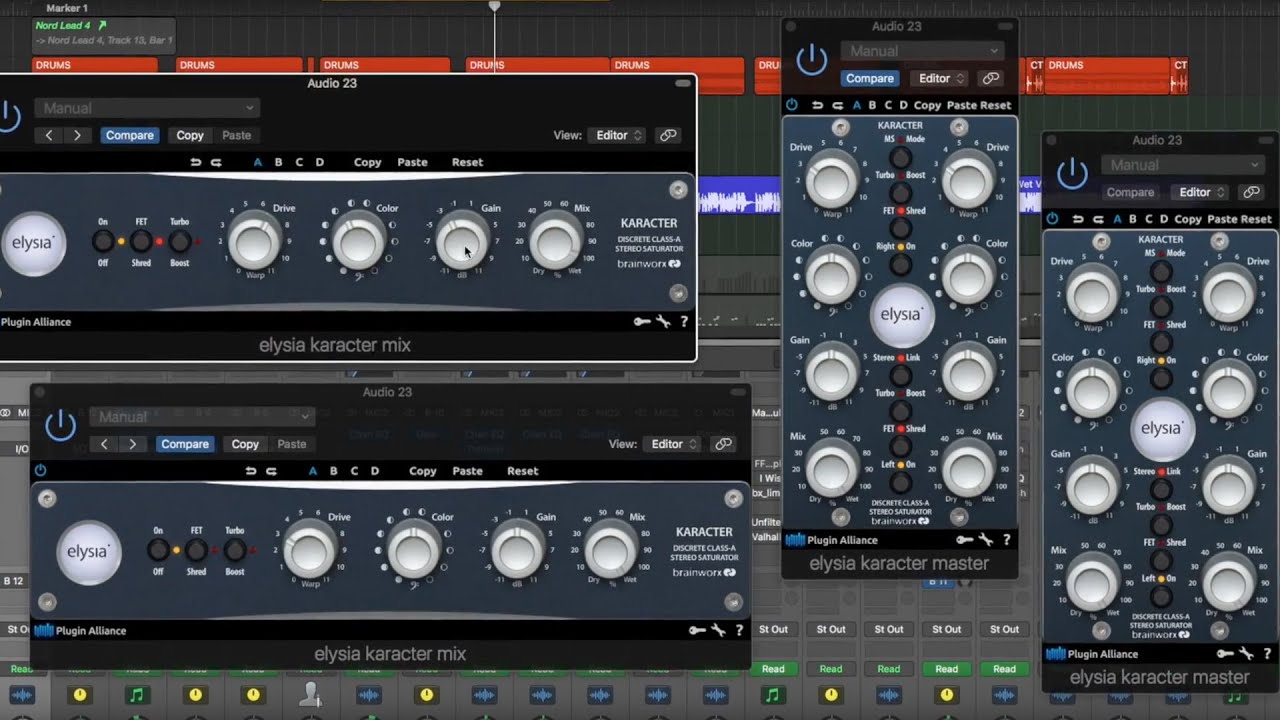The width and height of the screenshot is (1280, 720).
Task: Click Compare button in rightmost karacter master window
Action: pos(1130,192)
